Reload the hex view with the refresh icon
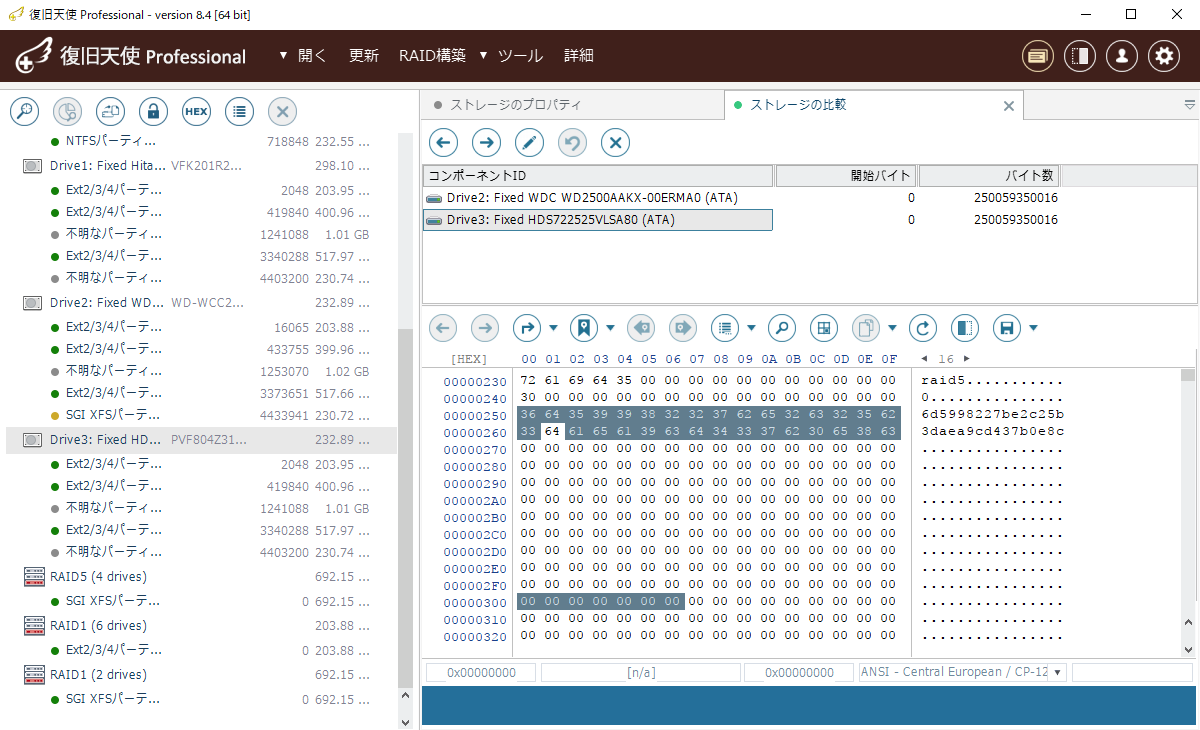Viewport: 1200px width, 730px height. [923, 327]
